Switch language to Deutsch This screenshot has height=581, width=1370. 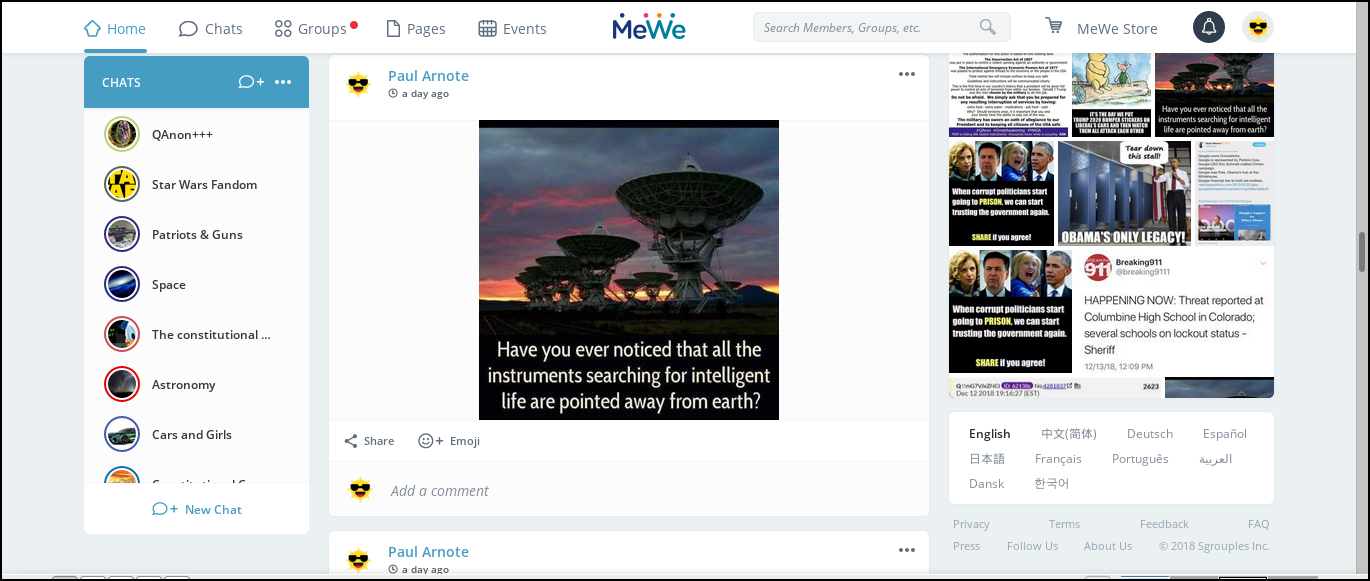point(1150,434)
